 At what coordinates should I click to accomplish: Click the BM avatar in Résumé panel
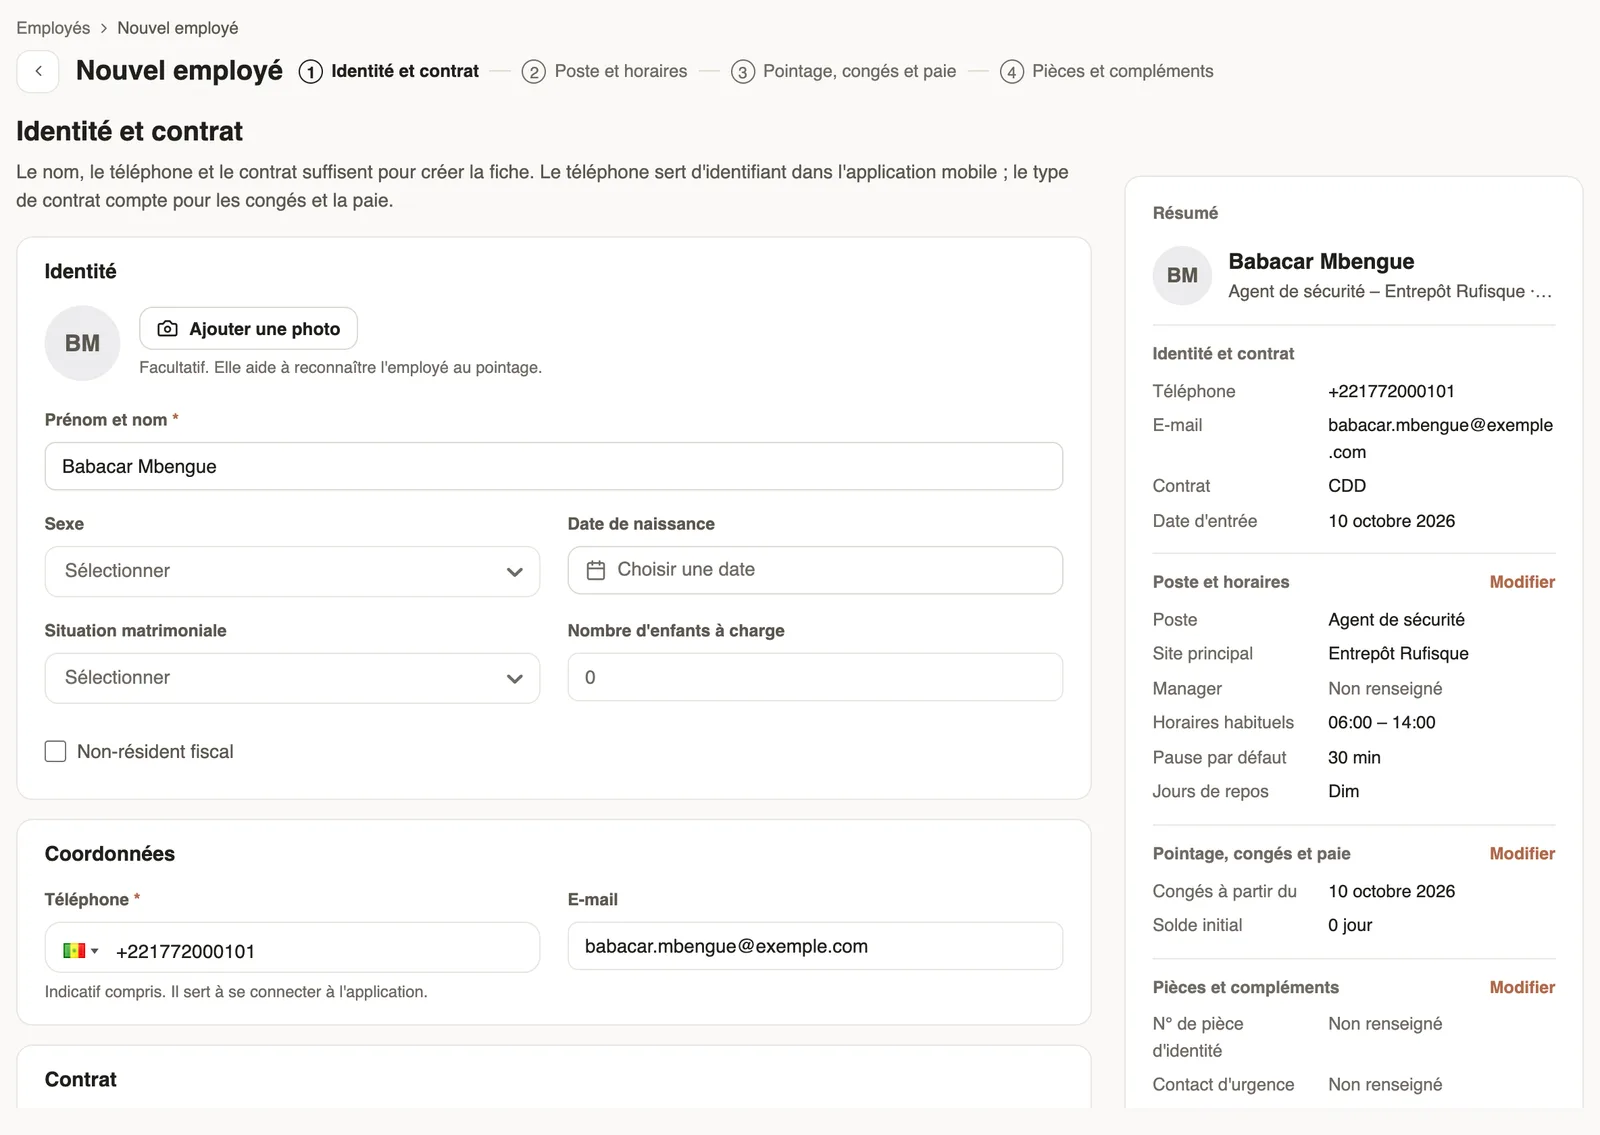click(x=1182, y=275)
